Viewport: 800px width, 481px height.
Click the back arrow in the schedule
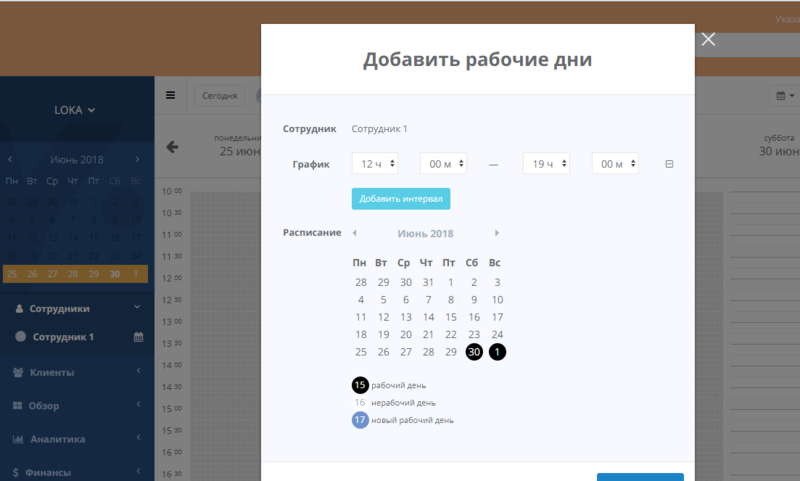point(172,147)
